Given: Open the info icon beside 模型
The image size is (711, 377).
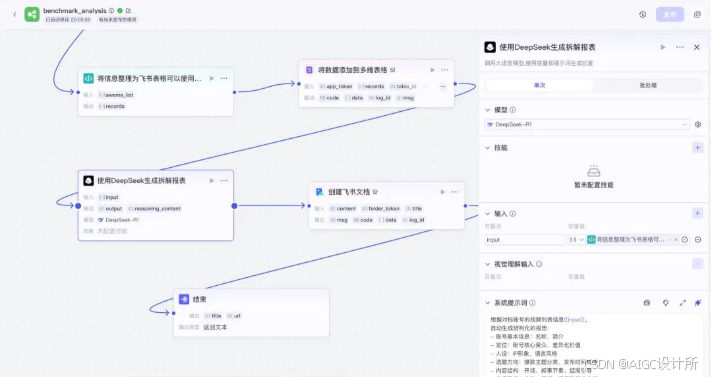Looking at the screenshot, I should [513, 110].
